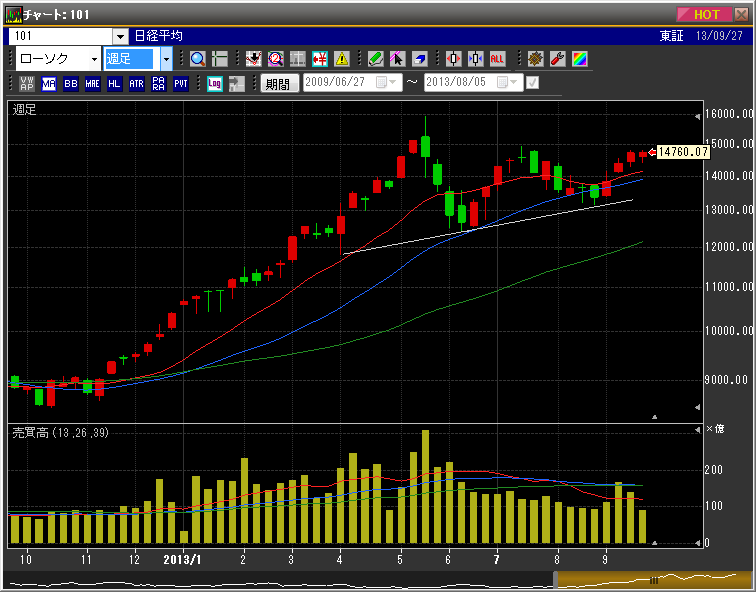Expand the stock code 101 dropdown
Screen dimensions: 756x592
click(120, 36)
